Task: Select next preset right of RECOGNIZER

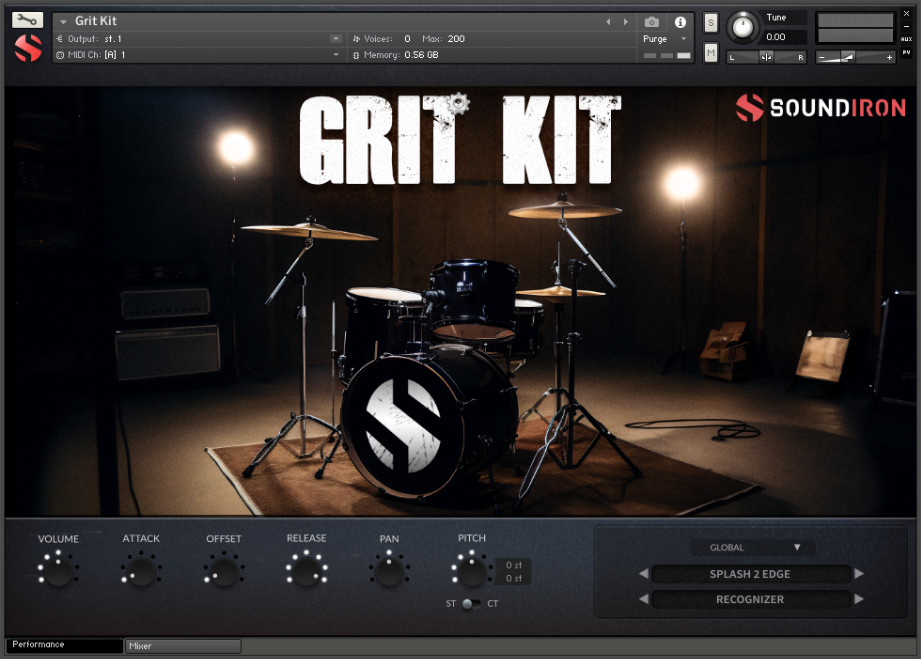Action: [859, 599]
